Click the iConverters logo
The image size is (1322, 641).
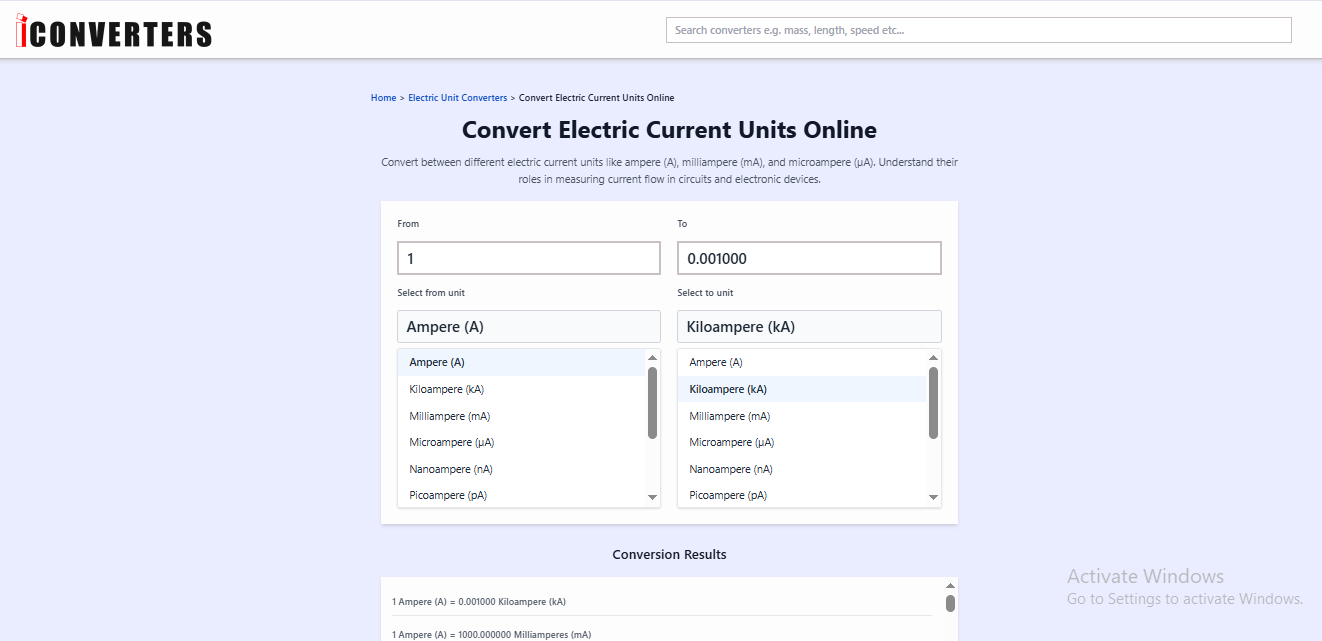pos(113,30)
